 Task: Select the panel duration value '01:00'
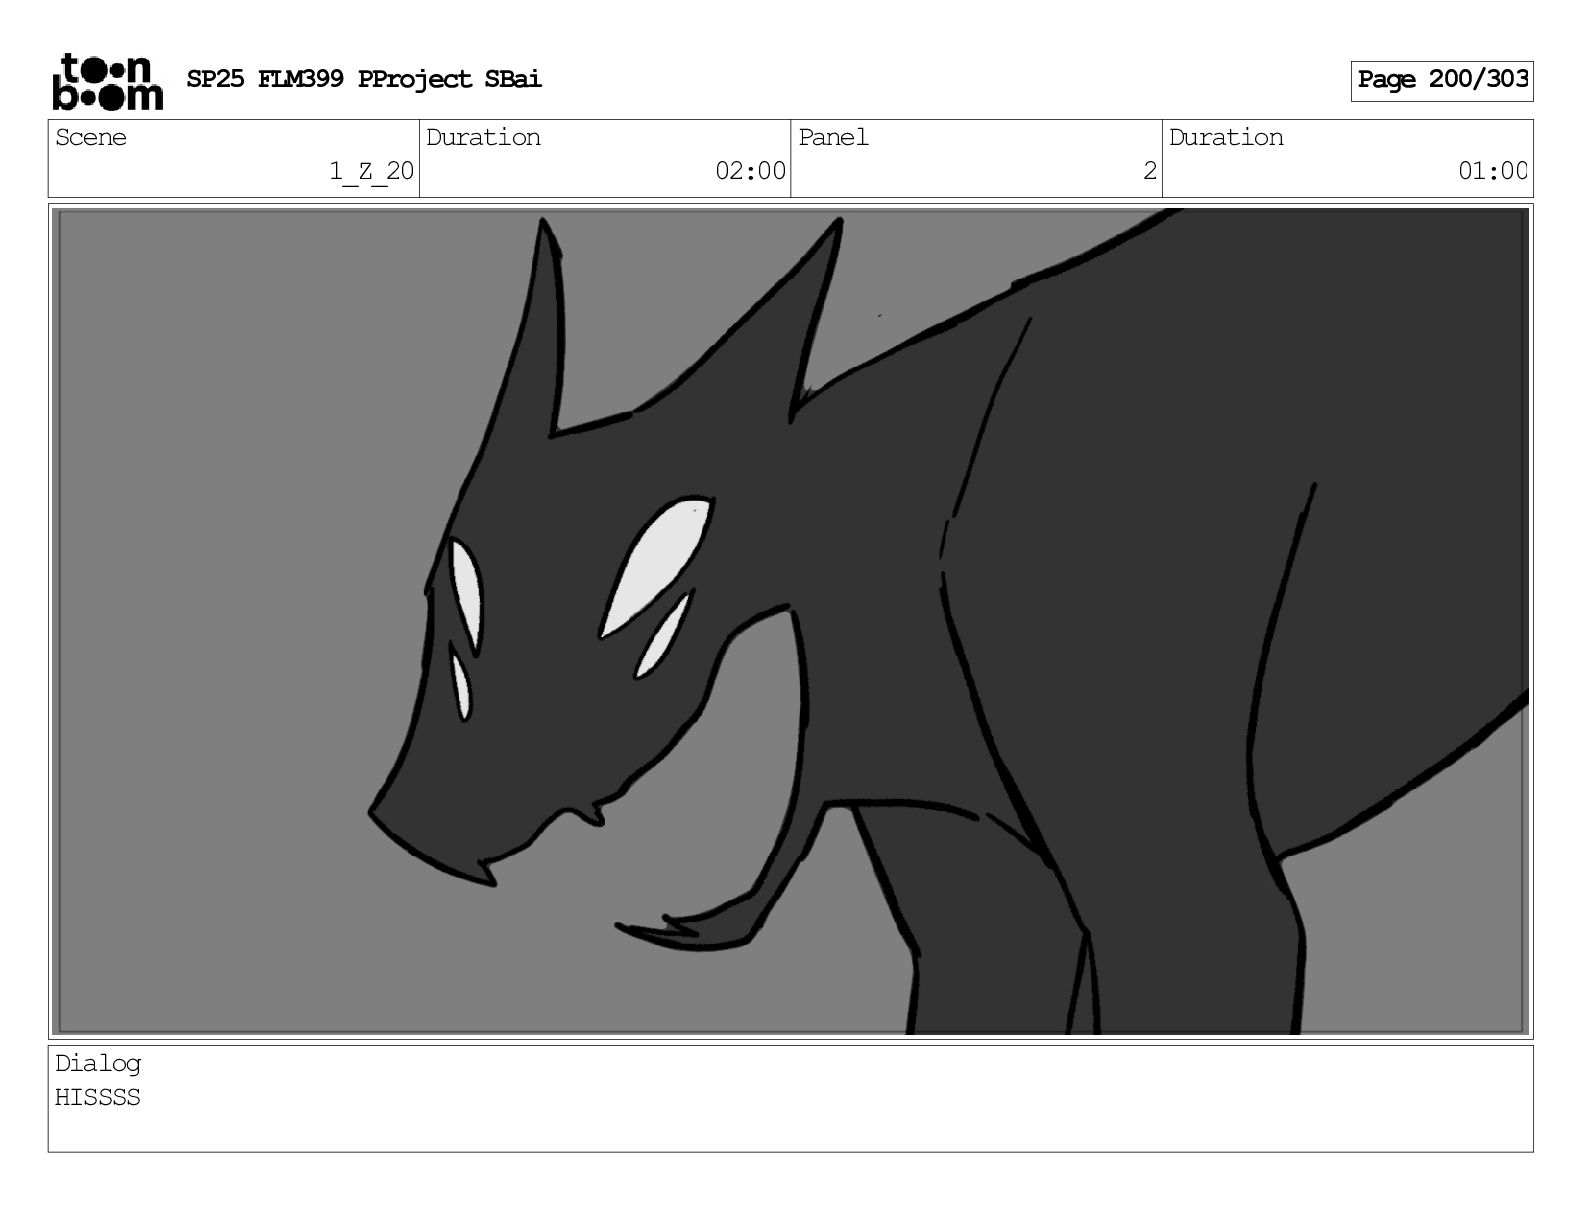1493,171
